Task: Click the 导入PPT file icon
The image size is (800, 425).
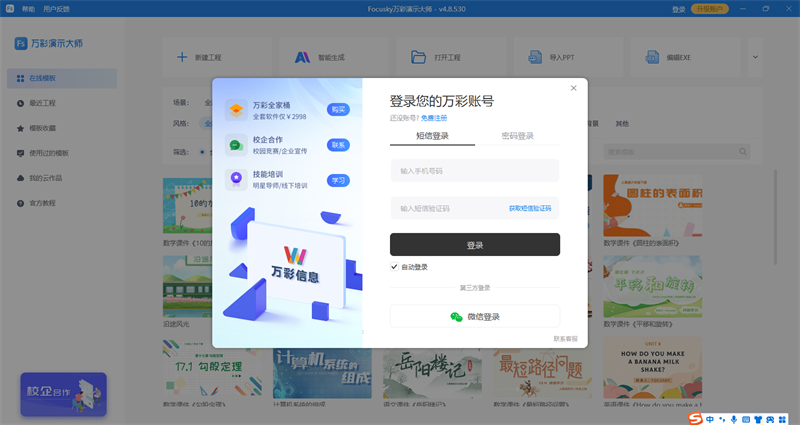Action: (535, 57)
